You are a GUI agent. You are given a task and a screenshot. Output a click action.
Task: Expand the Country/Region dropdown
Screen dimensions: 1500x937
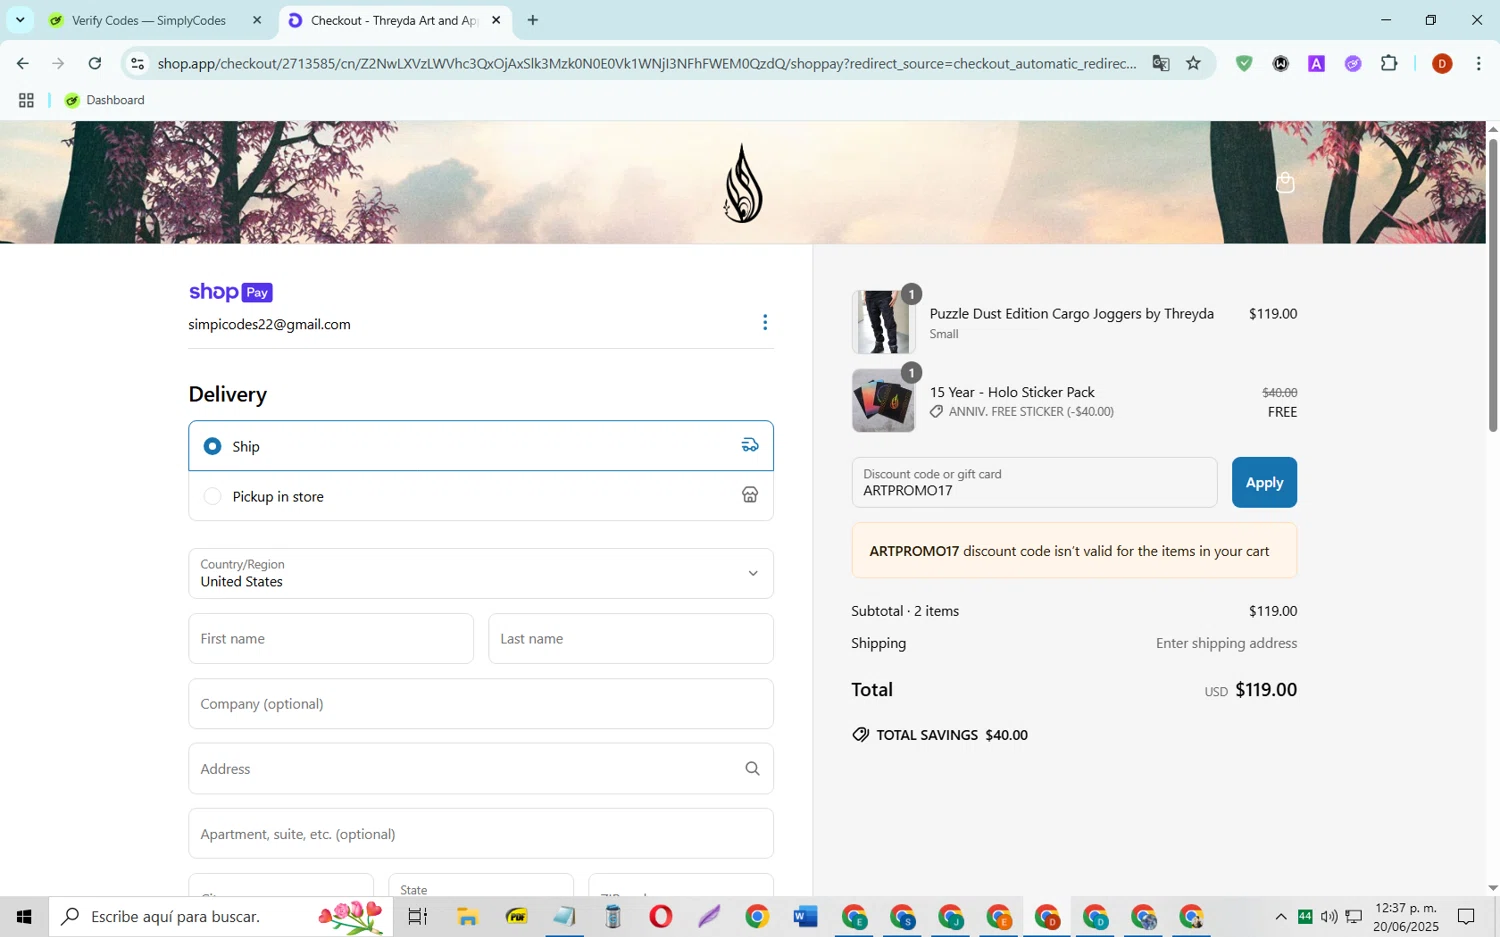(481, 573)
